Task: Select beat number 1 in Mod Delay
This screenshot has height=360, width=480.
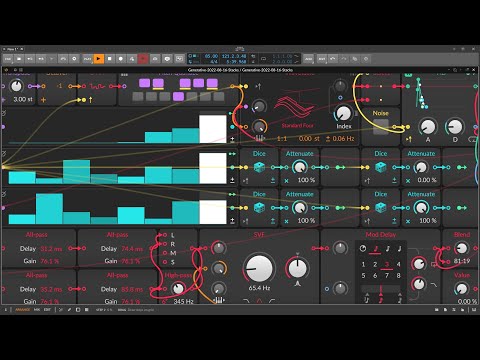Action: (363, 264)
